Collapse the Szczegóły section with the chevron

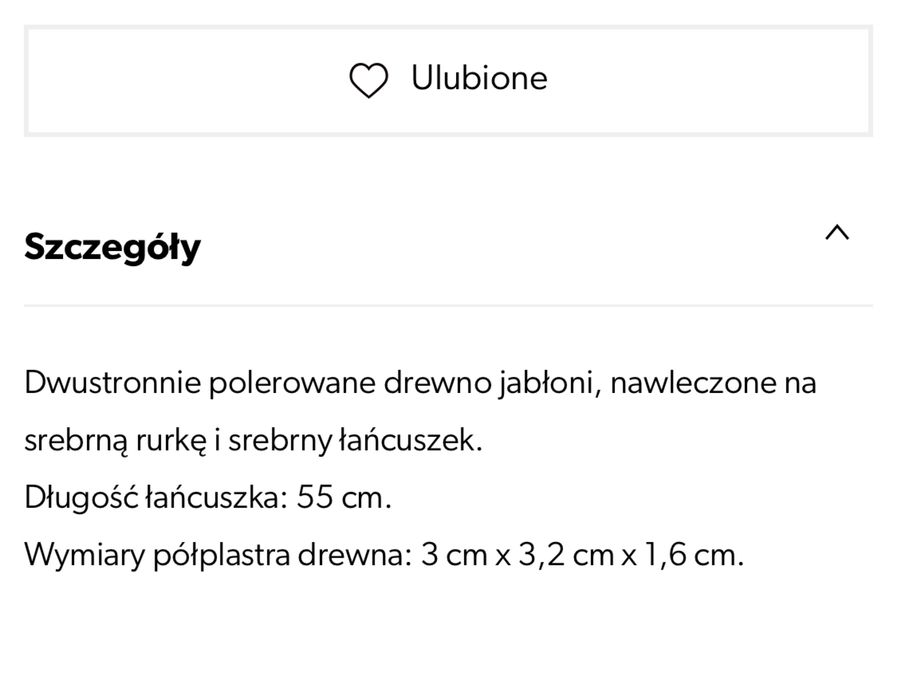[836, 233]
